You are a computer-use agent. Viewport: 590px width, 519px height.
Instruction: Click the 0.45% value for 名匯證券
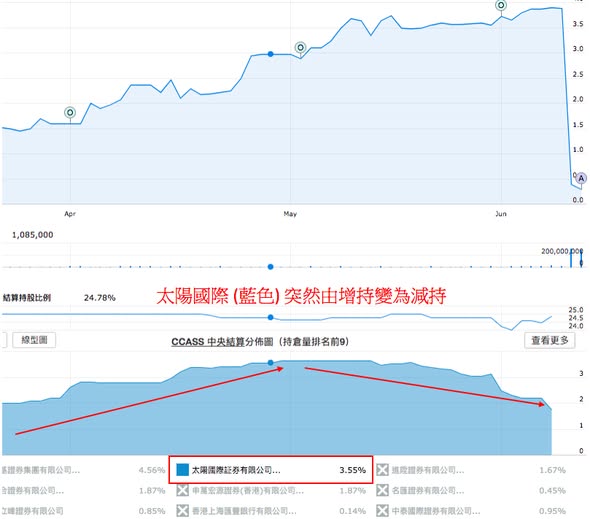552,491
